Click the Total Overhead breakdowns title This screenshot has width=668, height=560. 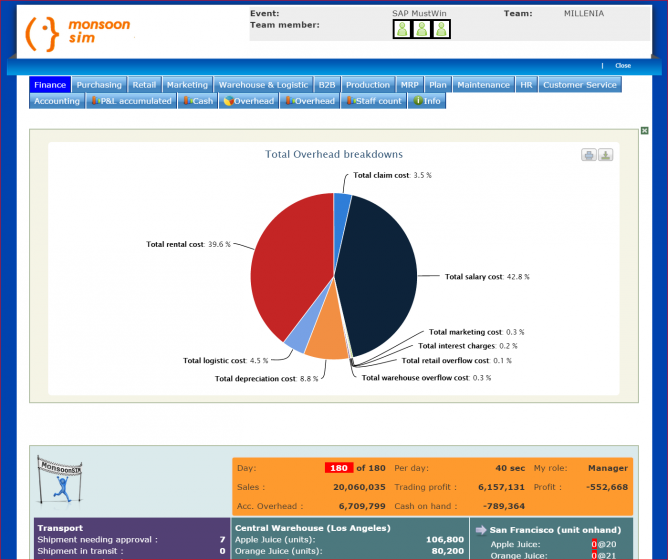click(334, 154)
